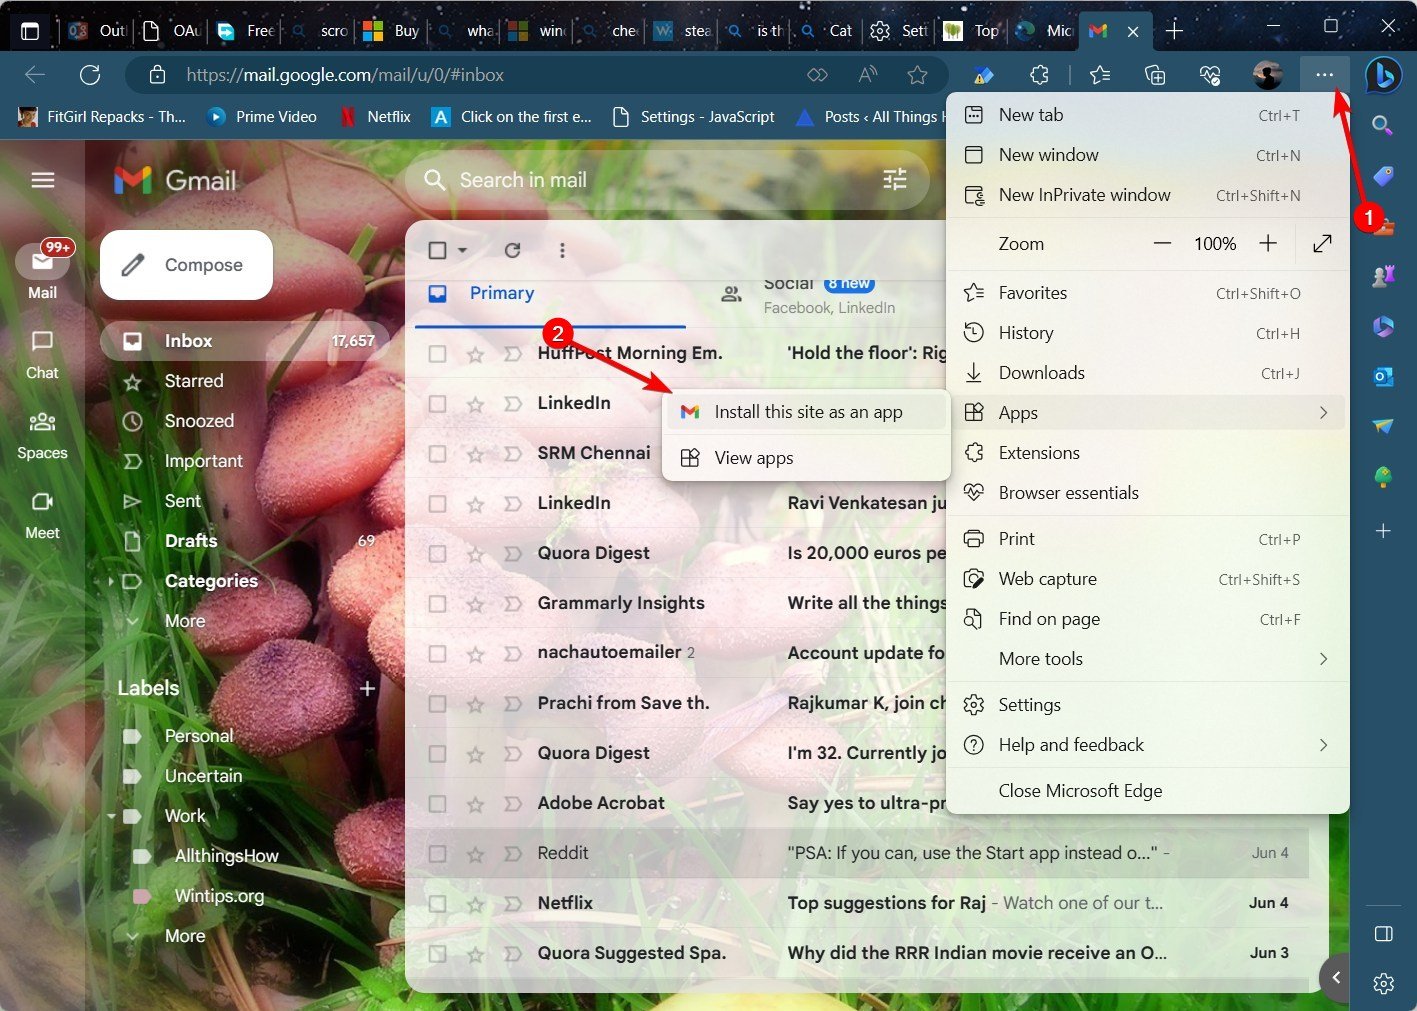Open sidebar Search icon
Screen dimensions: 1417x1011
click(1383, 125)
